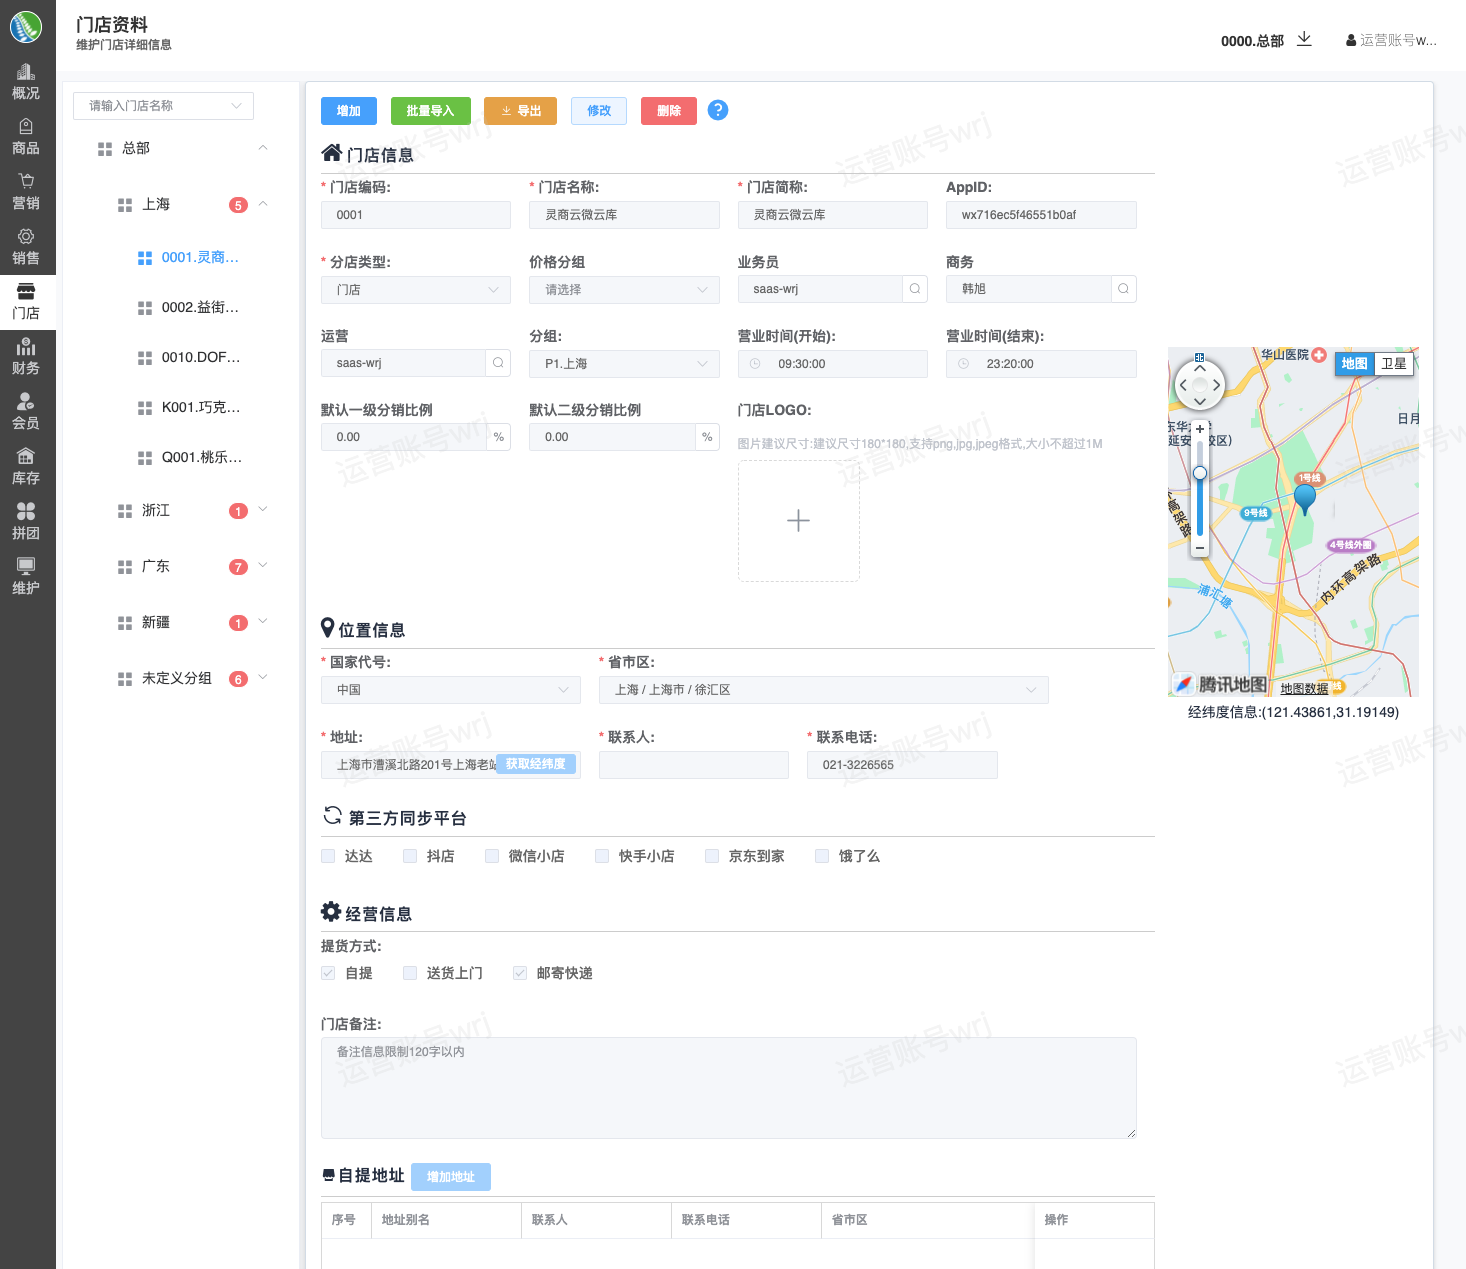This screenshot has height=1269, width=1466.
Task: Expand the 浙江 tree group
Action: [x=263, y=510]
